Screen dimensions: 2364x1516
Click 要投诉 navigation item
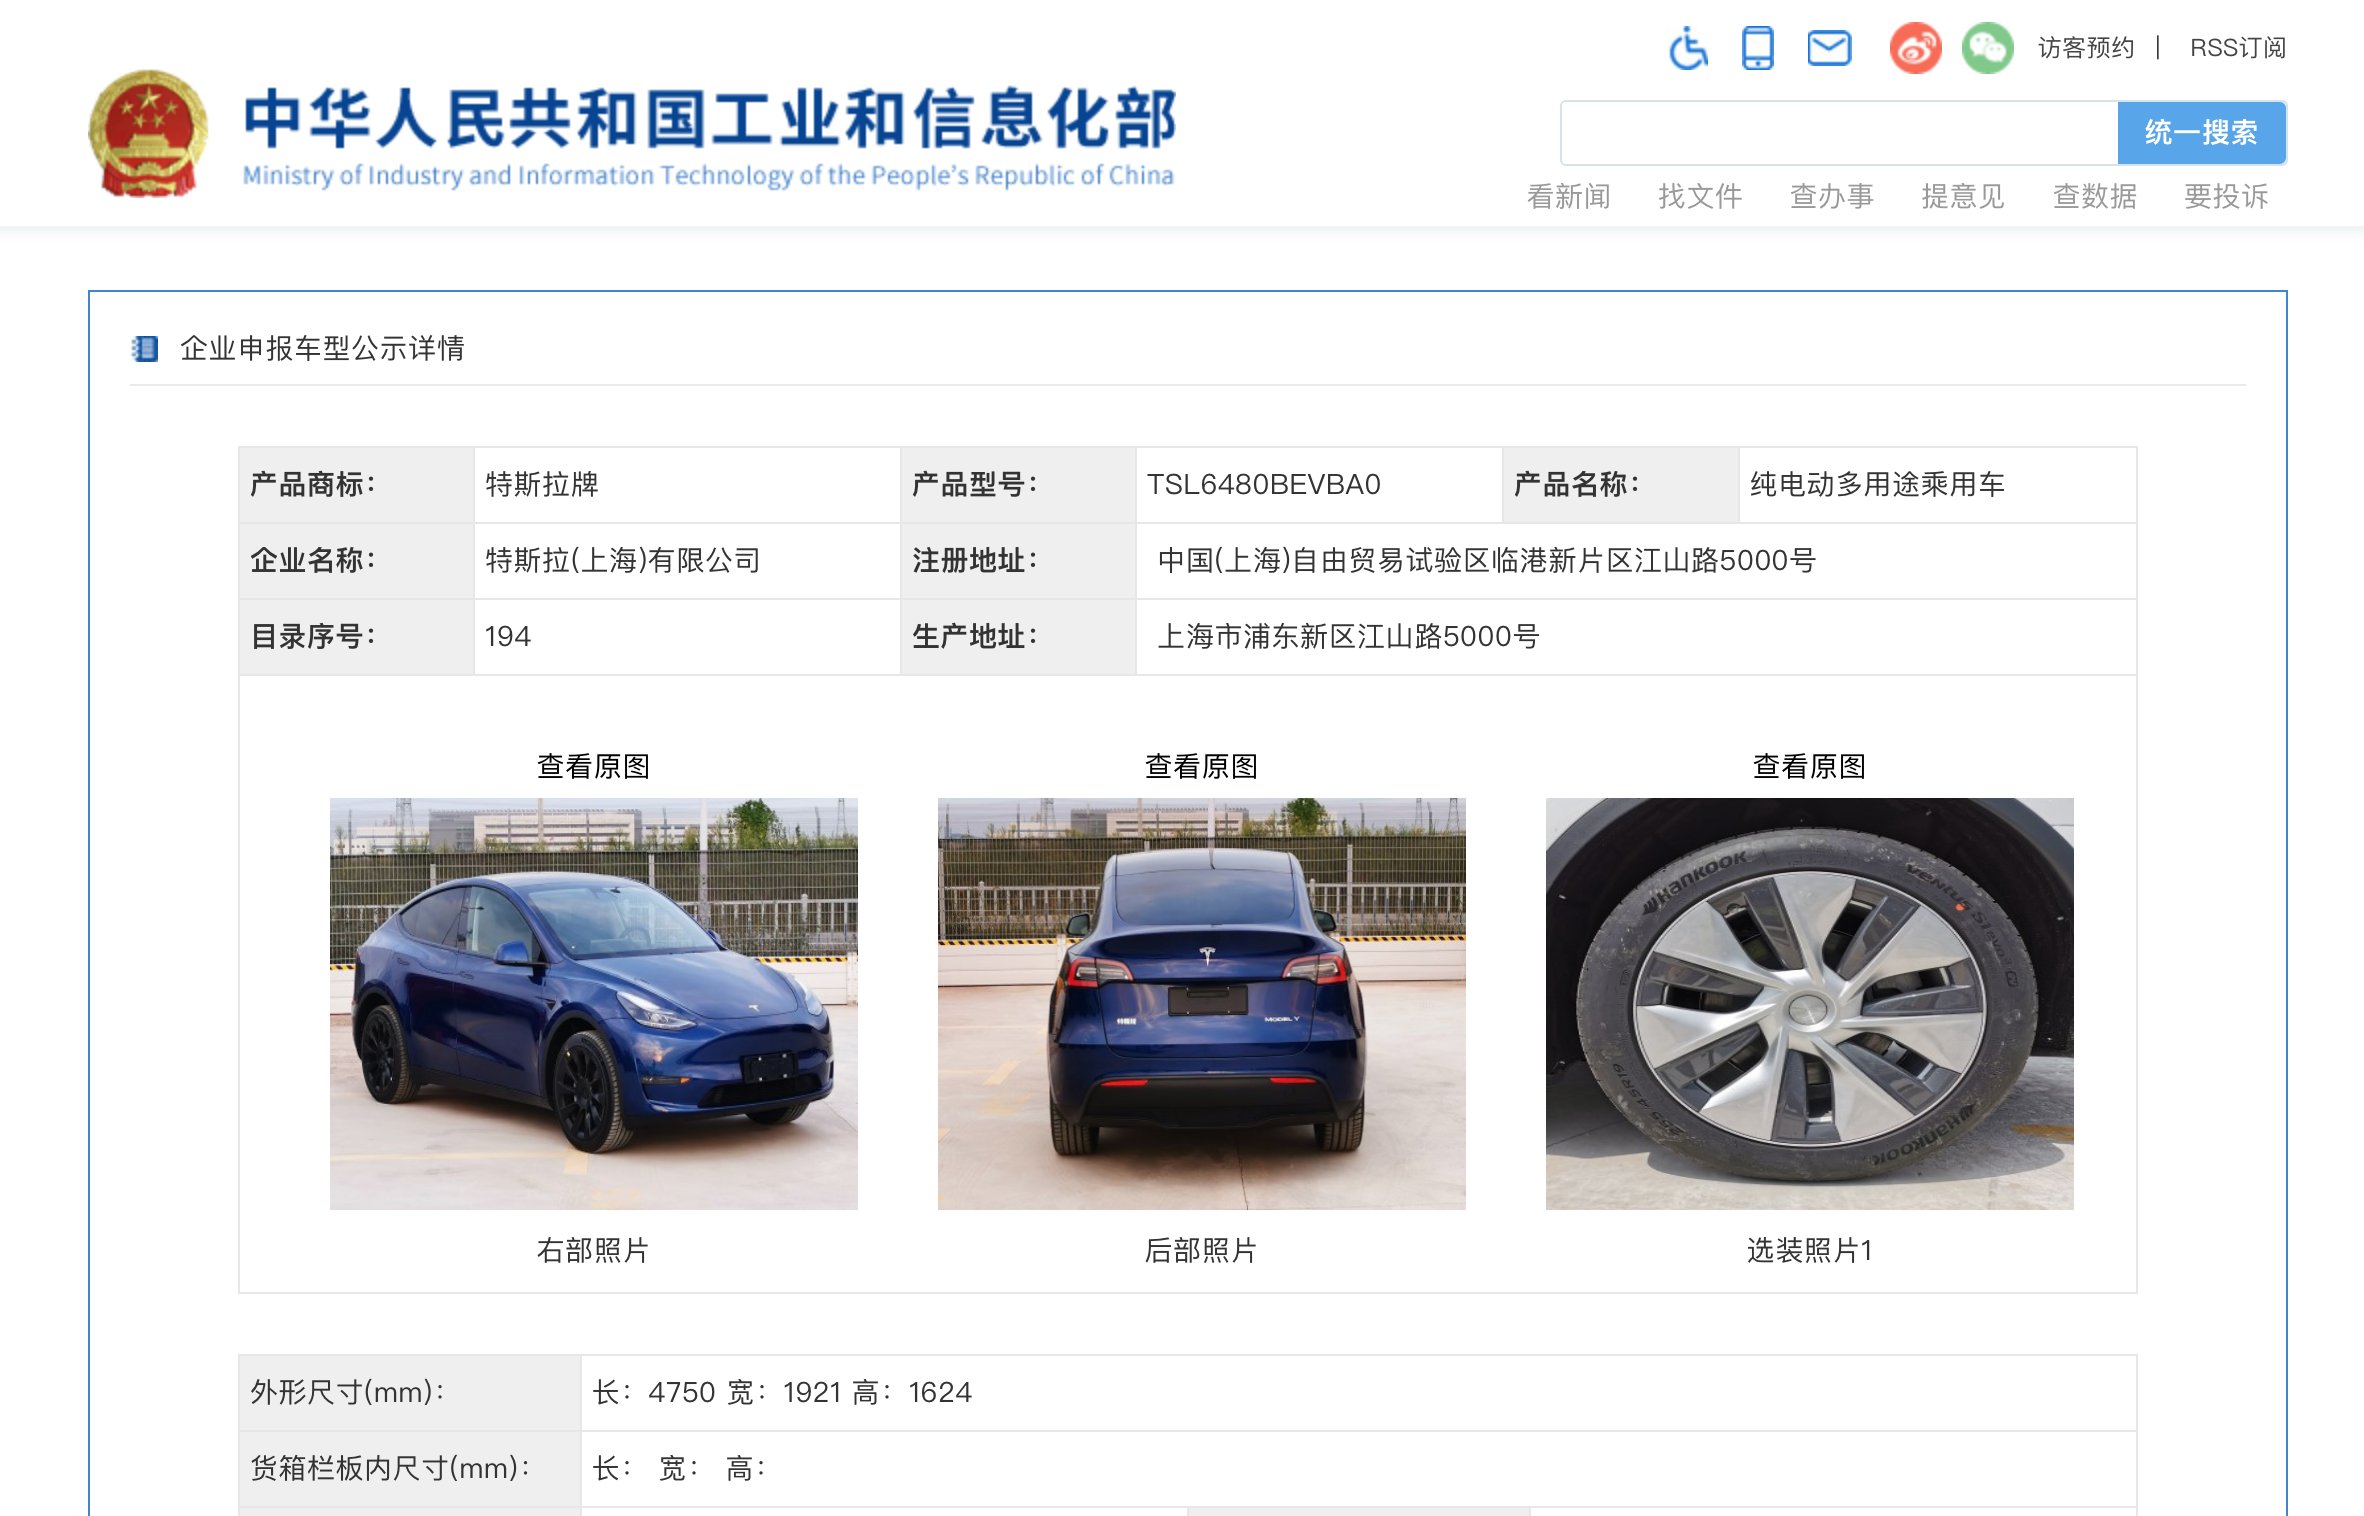pyautogui.click(x=2226, y=196)
